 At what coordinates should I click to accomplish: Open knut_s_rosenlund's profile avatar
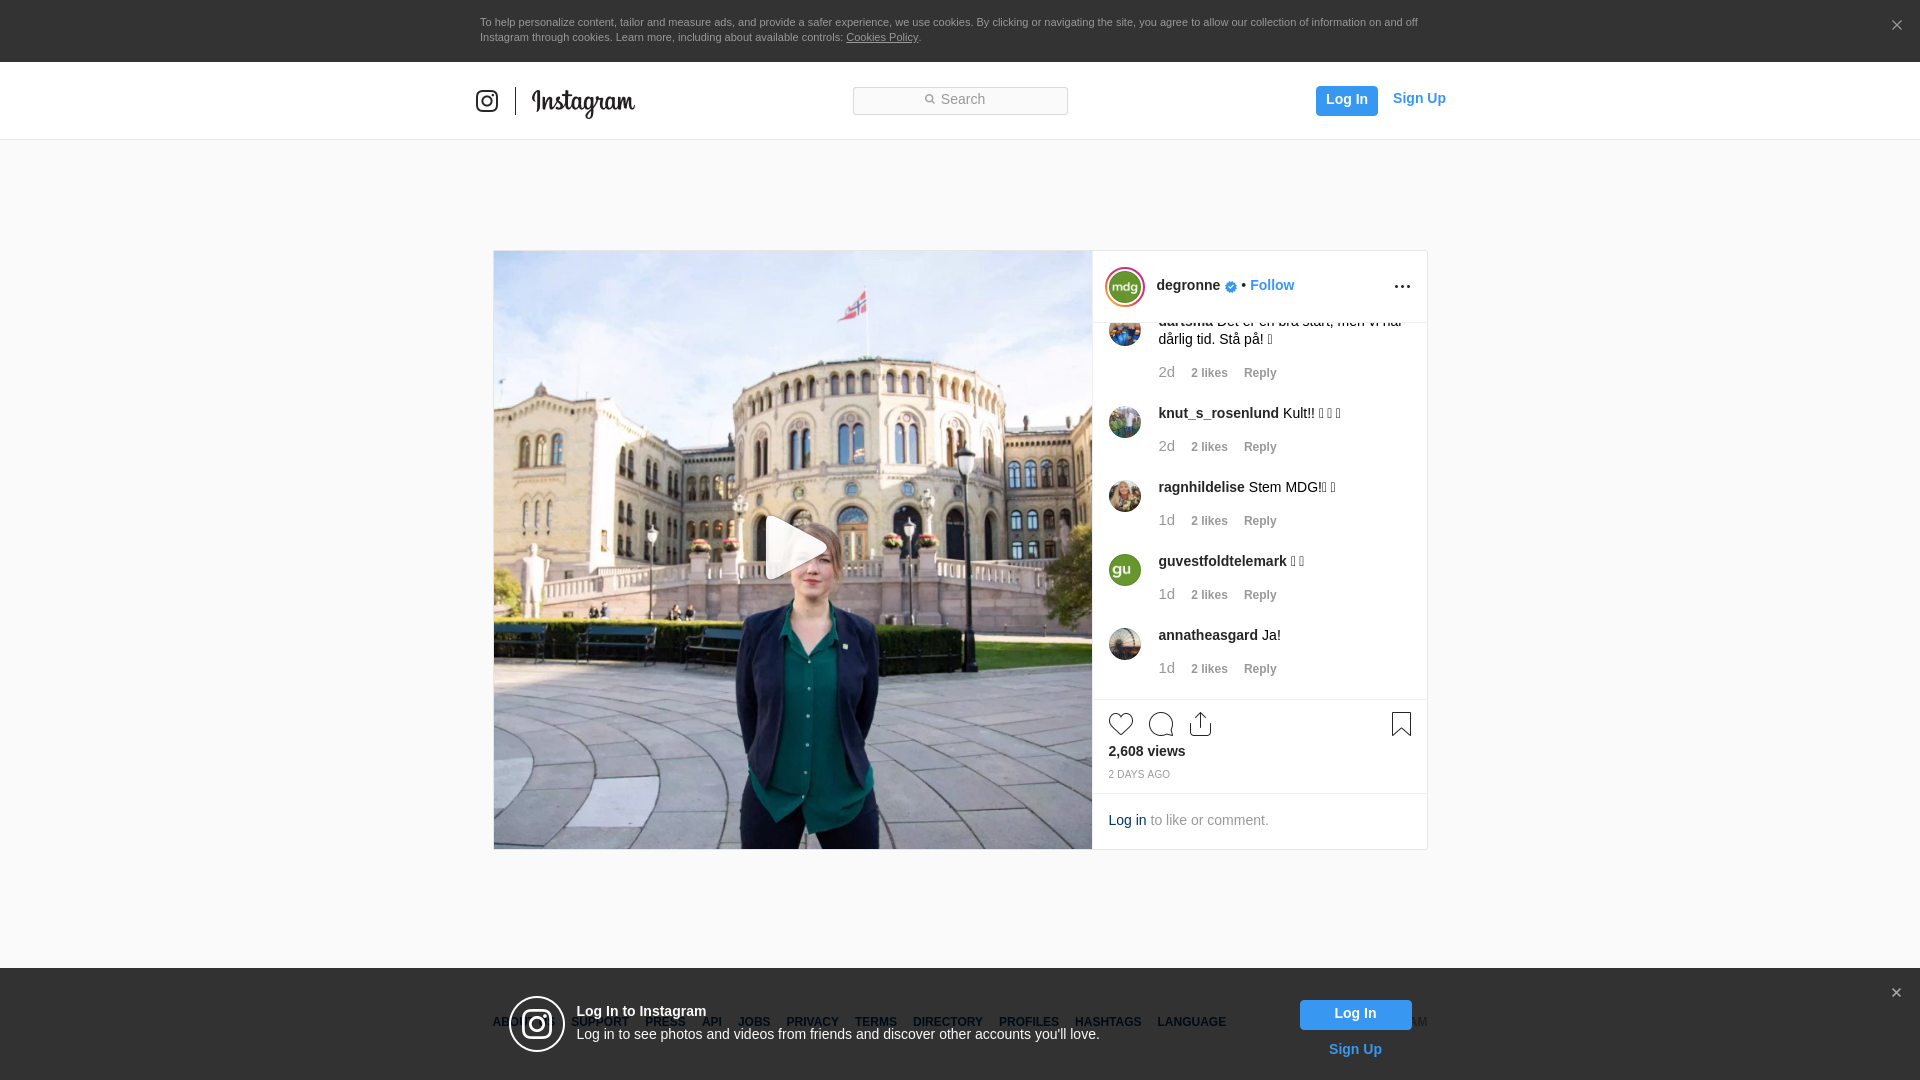point(1125,422)
